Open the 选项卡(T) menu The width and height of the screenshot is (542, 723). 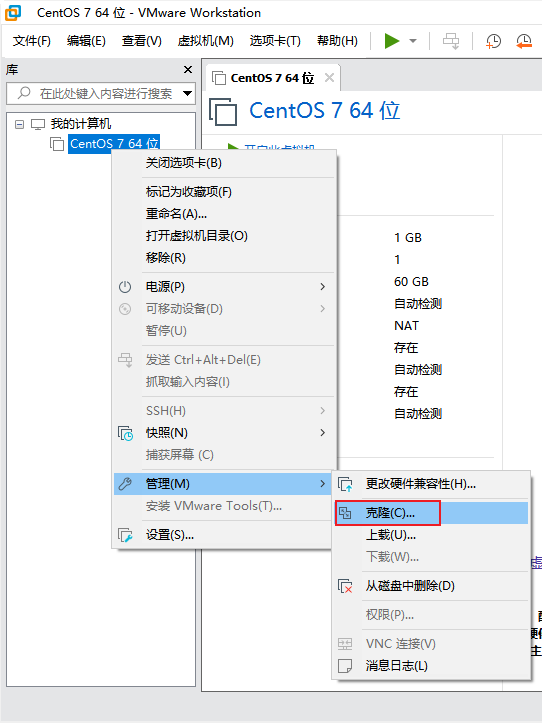pos(275,41)
